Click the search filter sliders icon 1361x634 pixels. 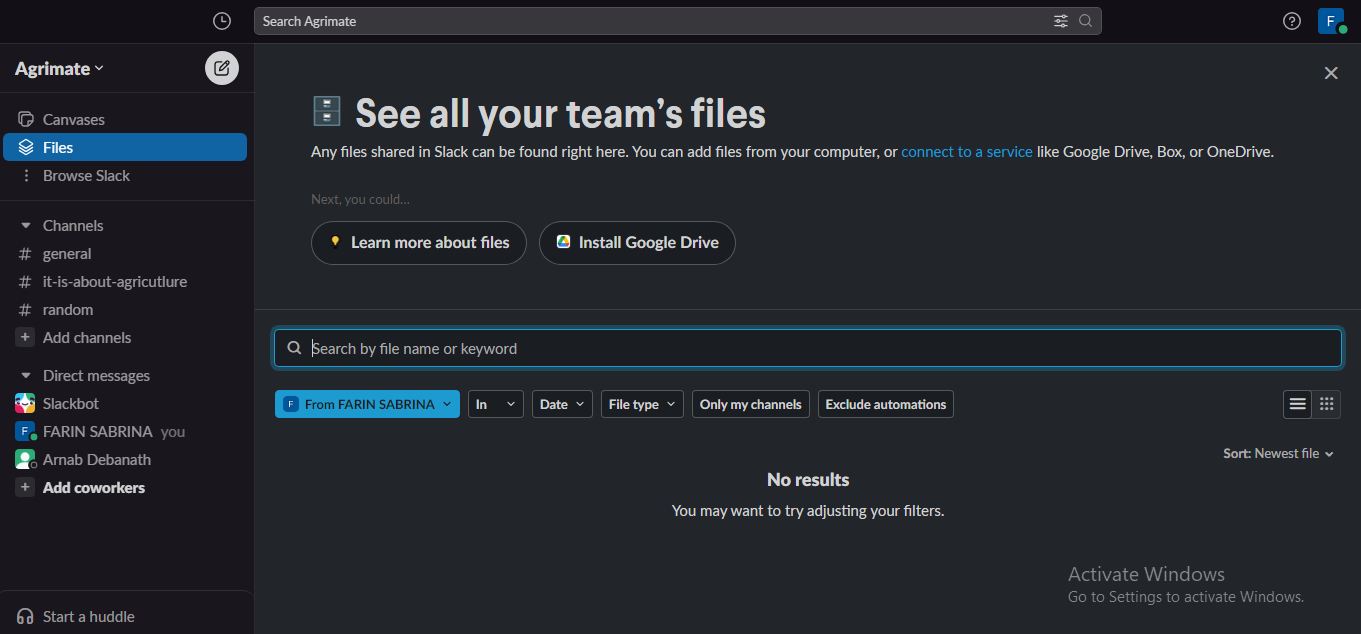(1060, 21)
